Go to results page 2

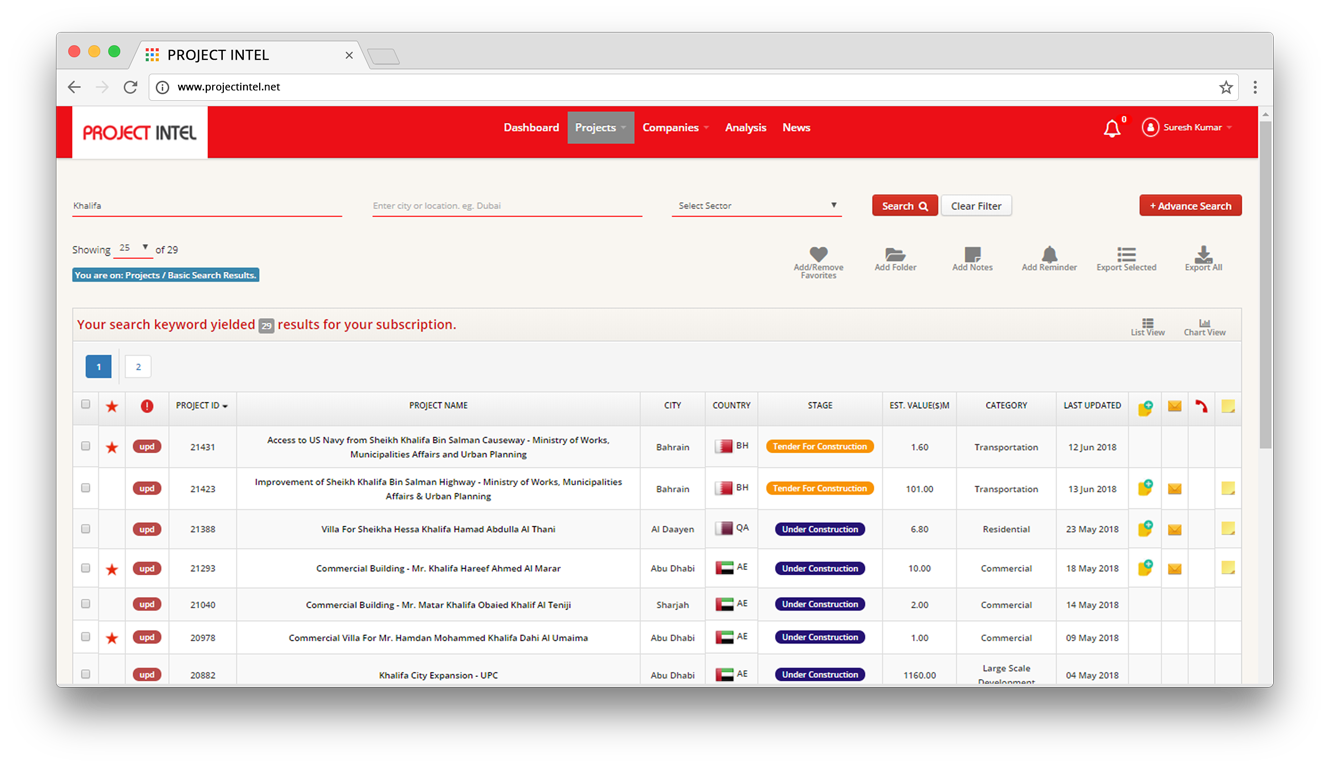click(x=138, y=367)
